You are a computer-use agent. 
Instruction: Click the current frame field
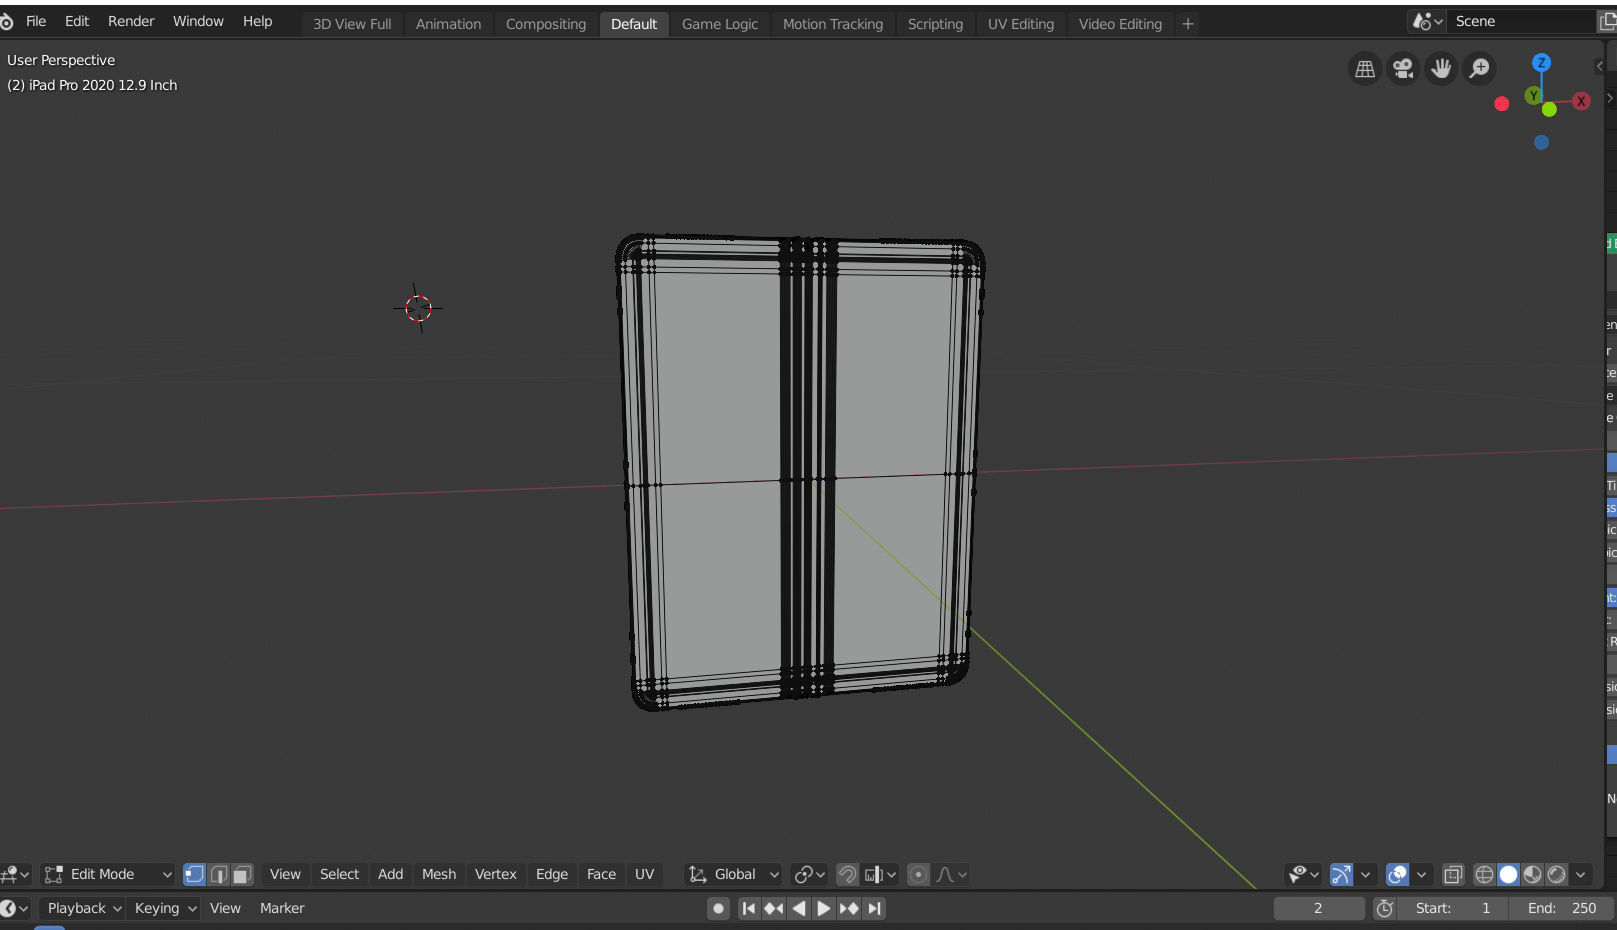tap(1318, 908)
